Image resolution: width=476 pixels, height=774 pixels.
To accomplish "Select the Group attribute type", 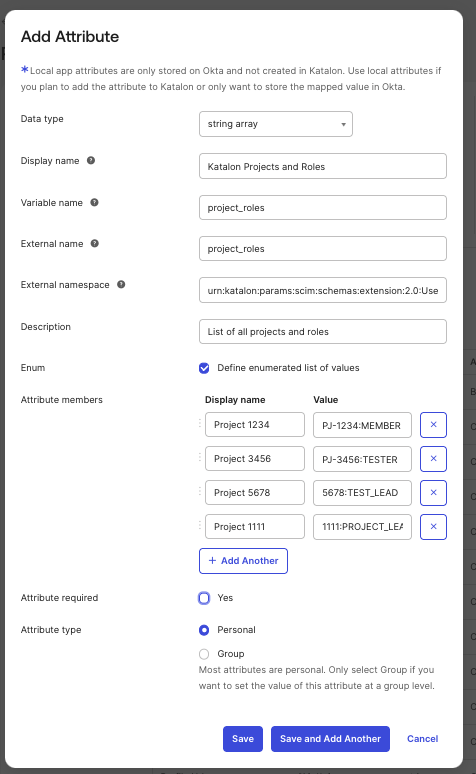I will (204, 654).
